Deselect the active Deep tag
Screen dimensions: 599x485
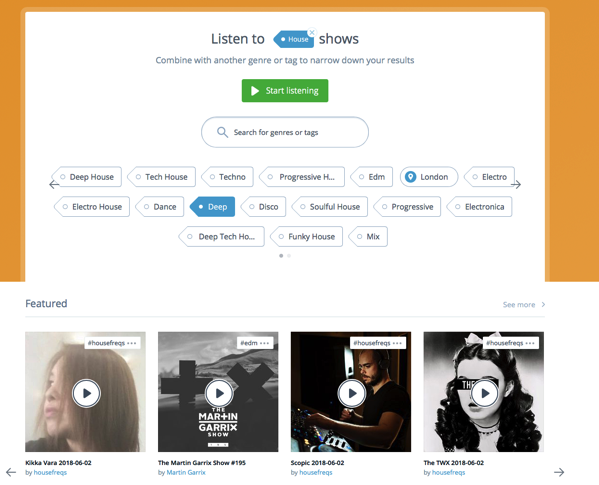tap(212, 207)
